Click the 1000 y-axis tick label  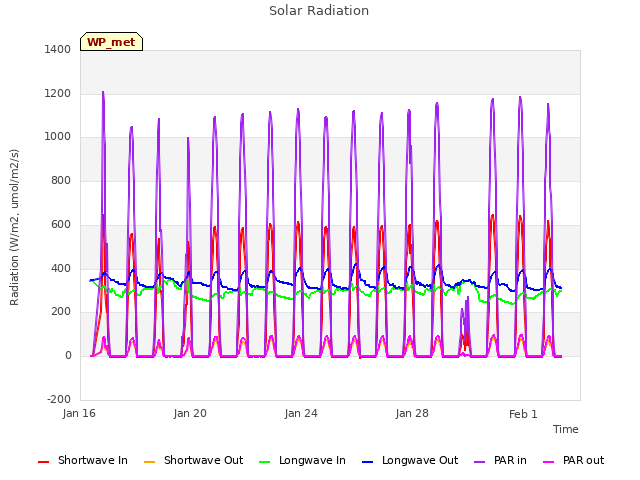58,136
